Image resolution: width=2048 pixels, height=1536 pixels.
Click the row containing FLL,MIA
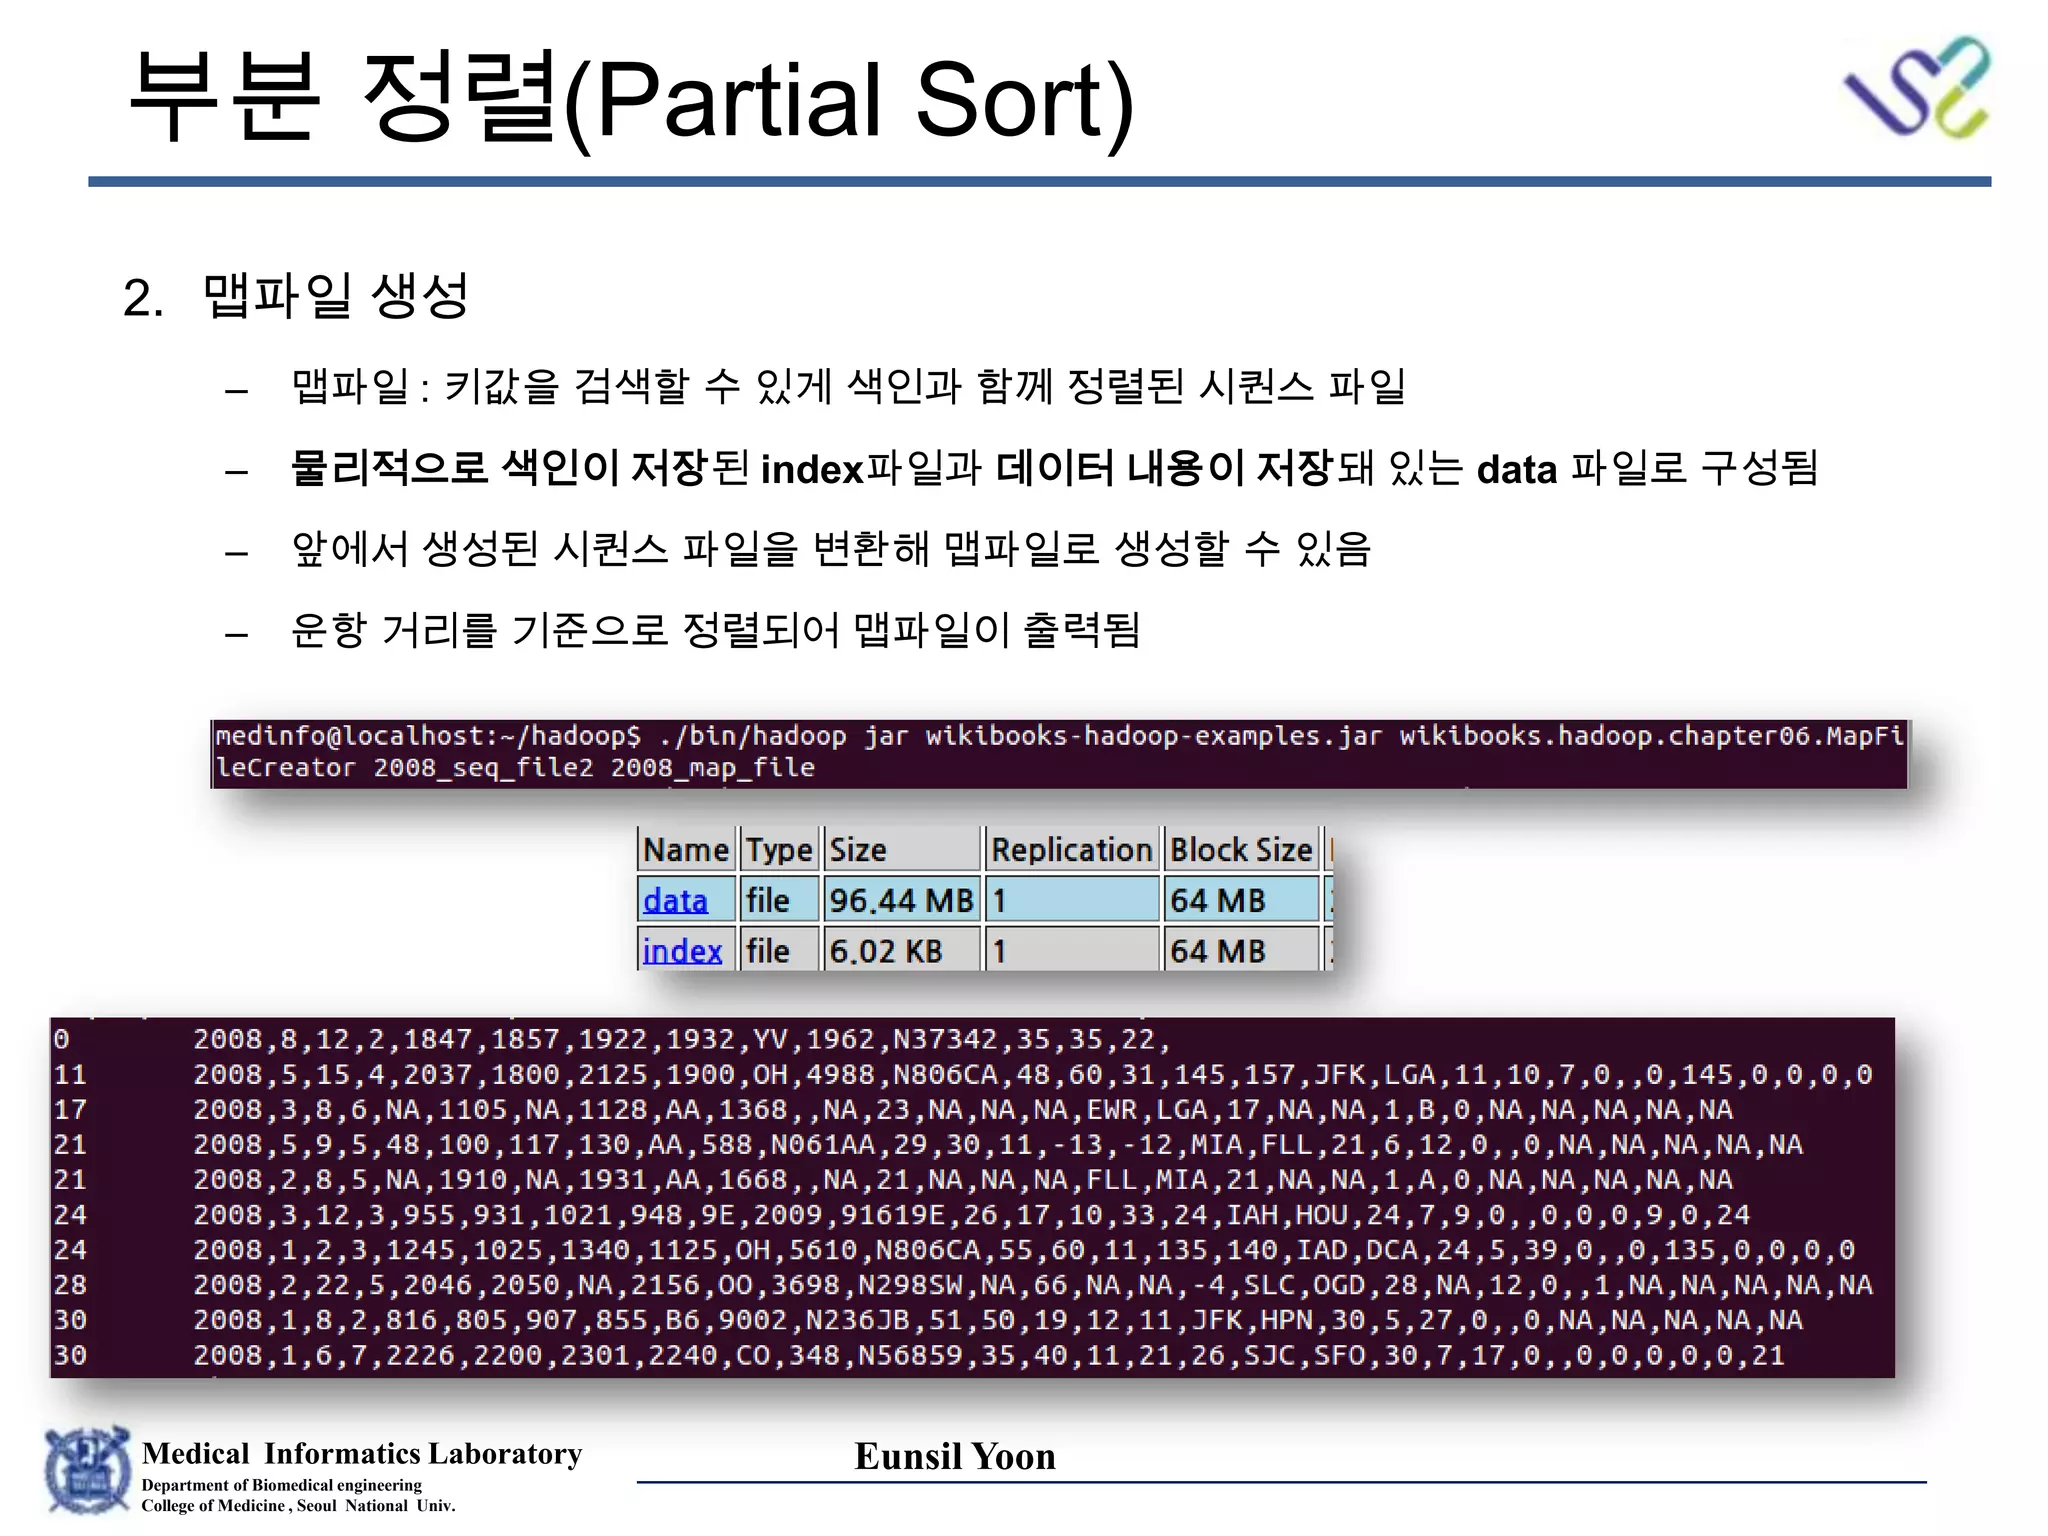coord(893,1180)
